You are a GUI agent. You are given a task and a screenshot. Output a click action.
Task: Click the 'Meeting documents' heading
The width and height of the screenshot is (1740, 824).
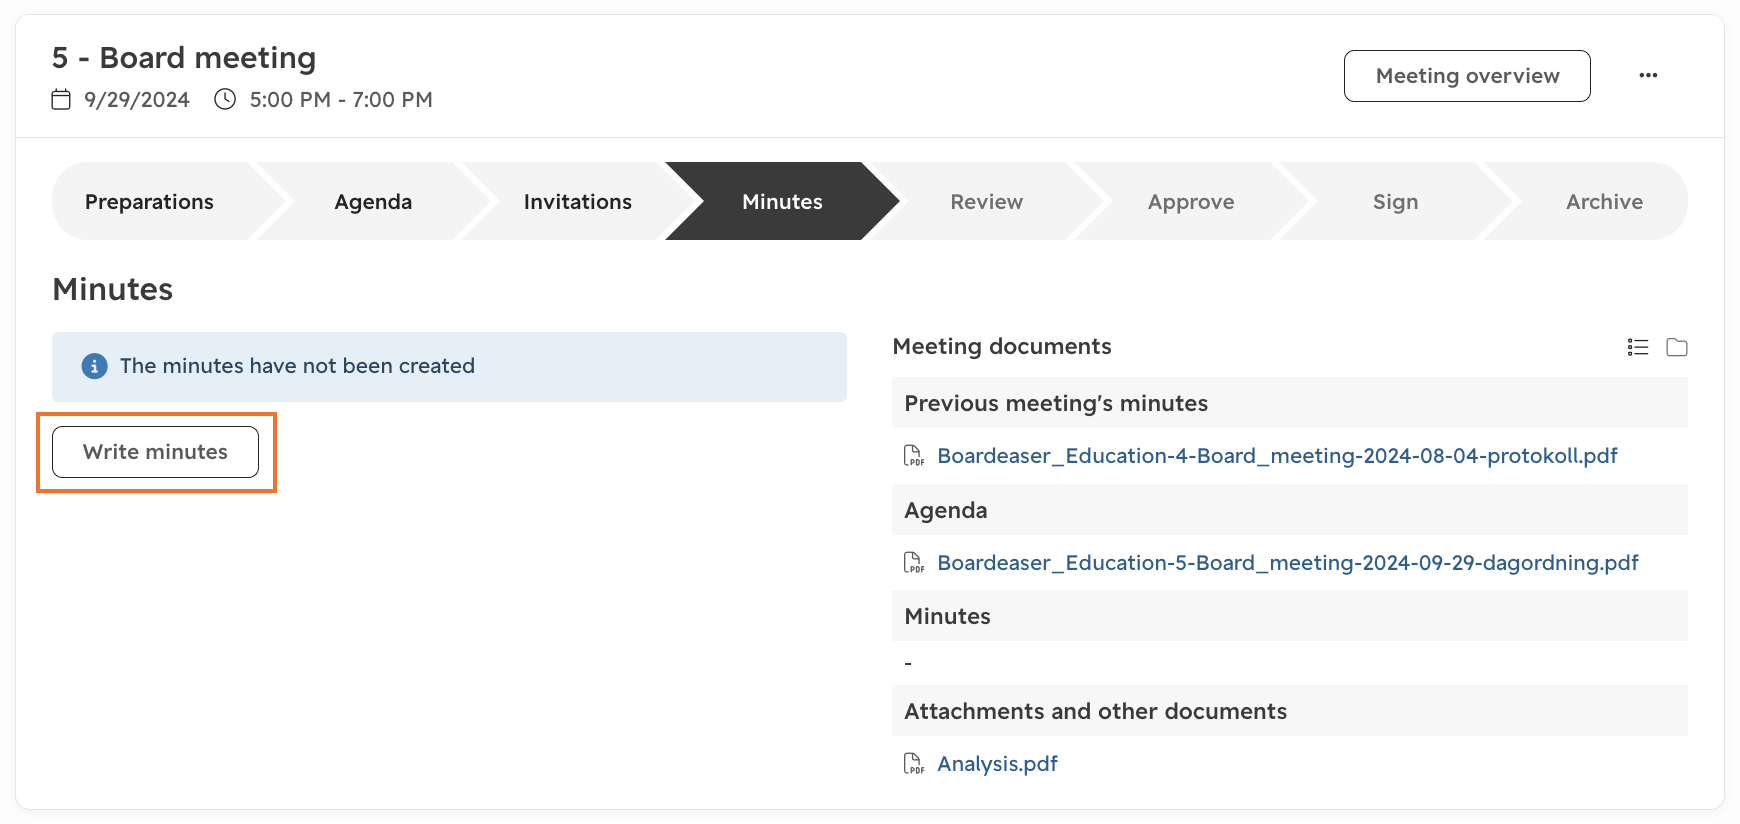[1002, 346]
